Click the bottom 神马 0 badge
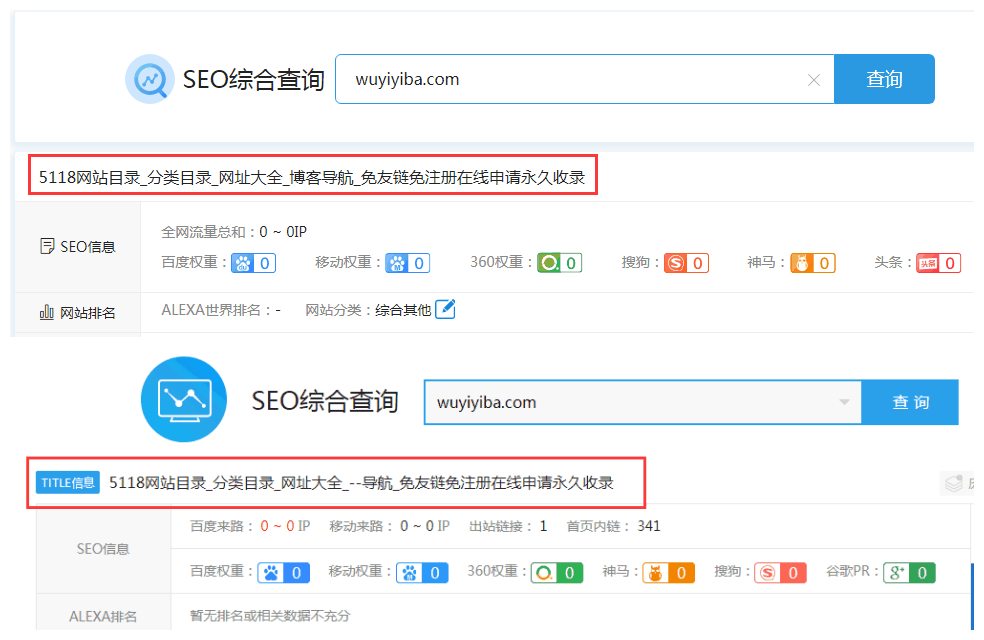The image size is (984, 640). point(668,572)
